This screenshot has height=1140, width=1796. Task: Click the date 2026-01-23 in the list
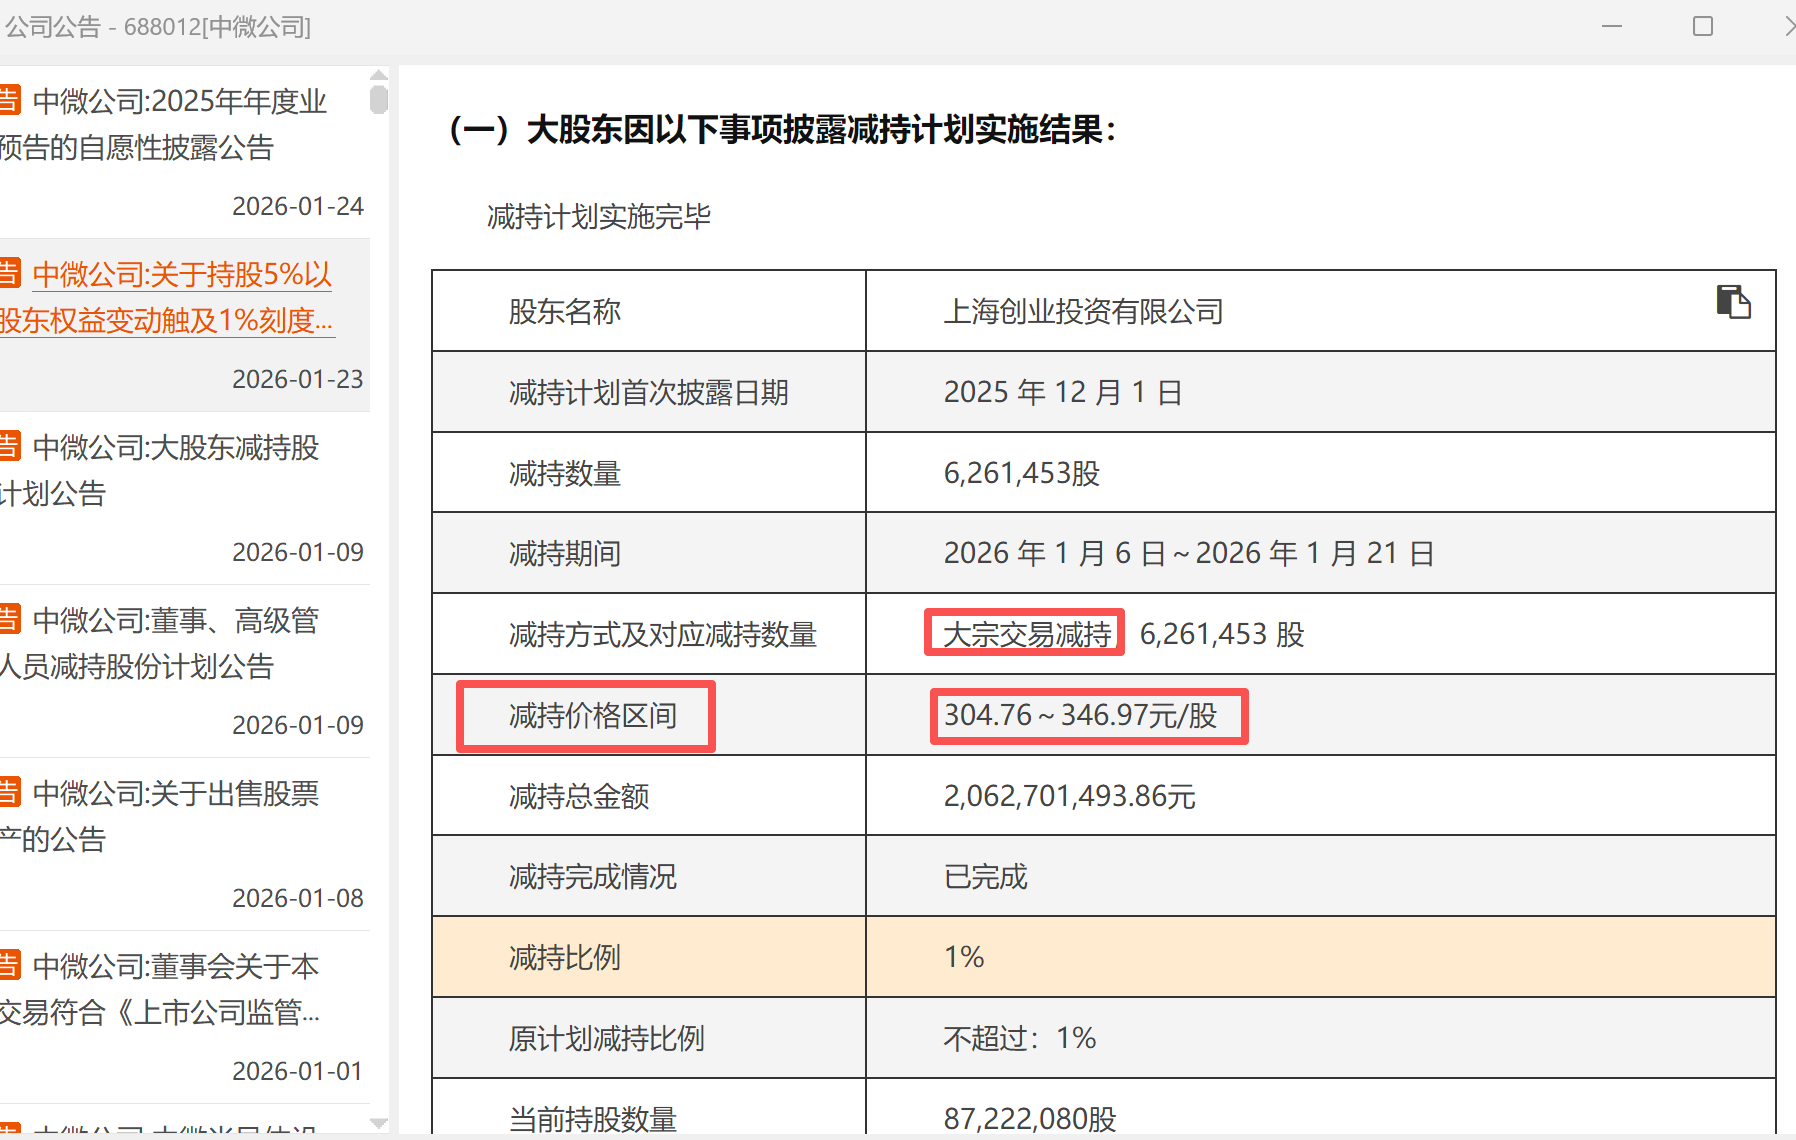pyautogui.click(x=298, y=379)
